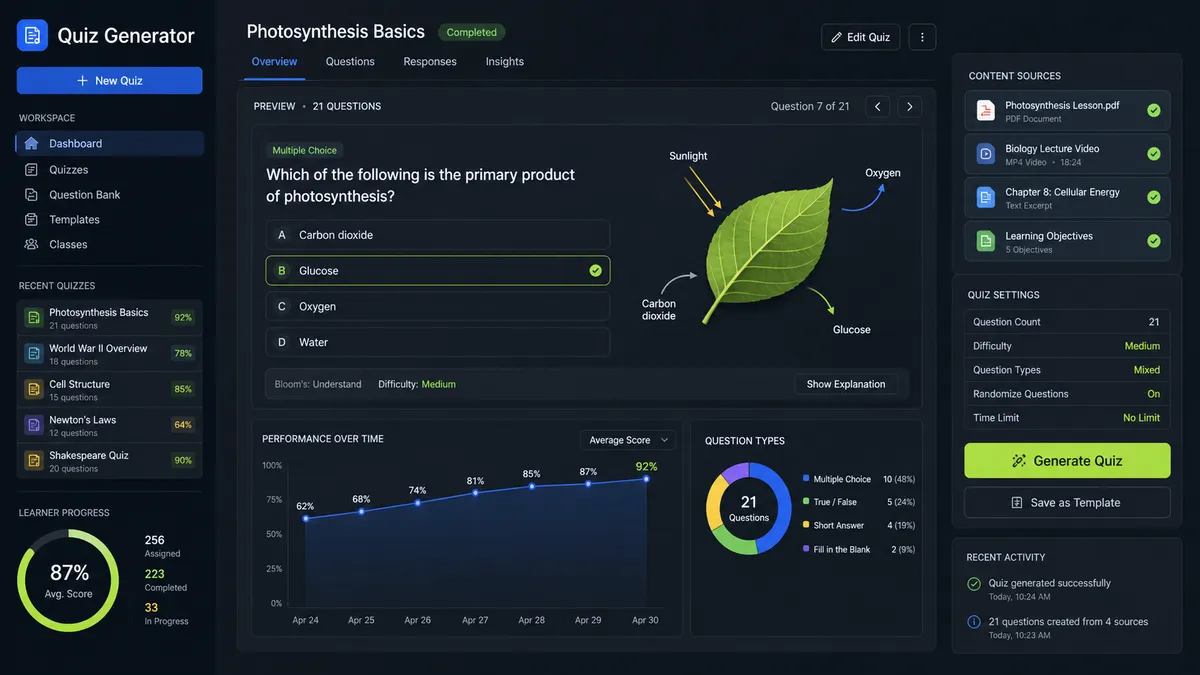Click the Classes people icon
1200x675 pixels.
tap(31, 244)
